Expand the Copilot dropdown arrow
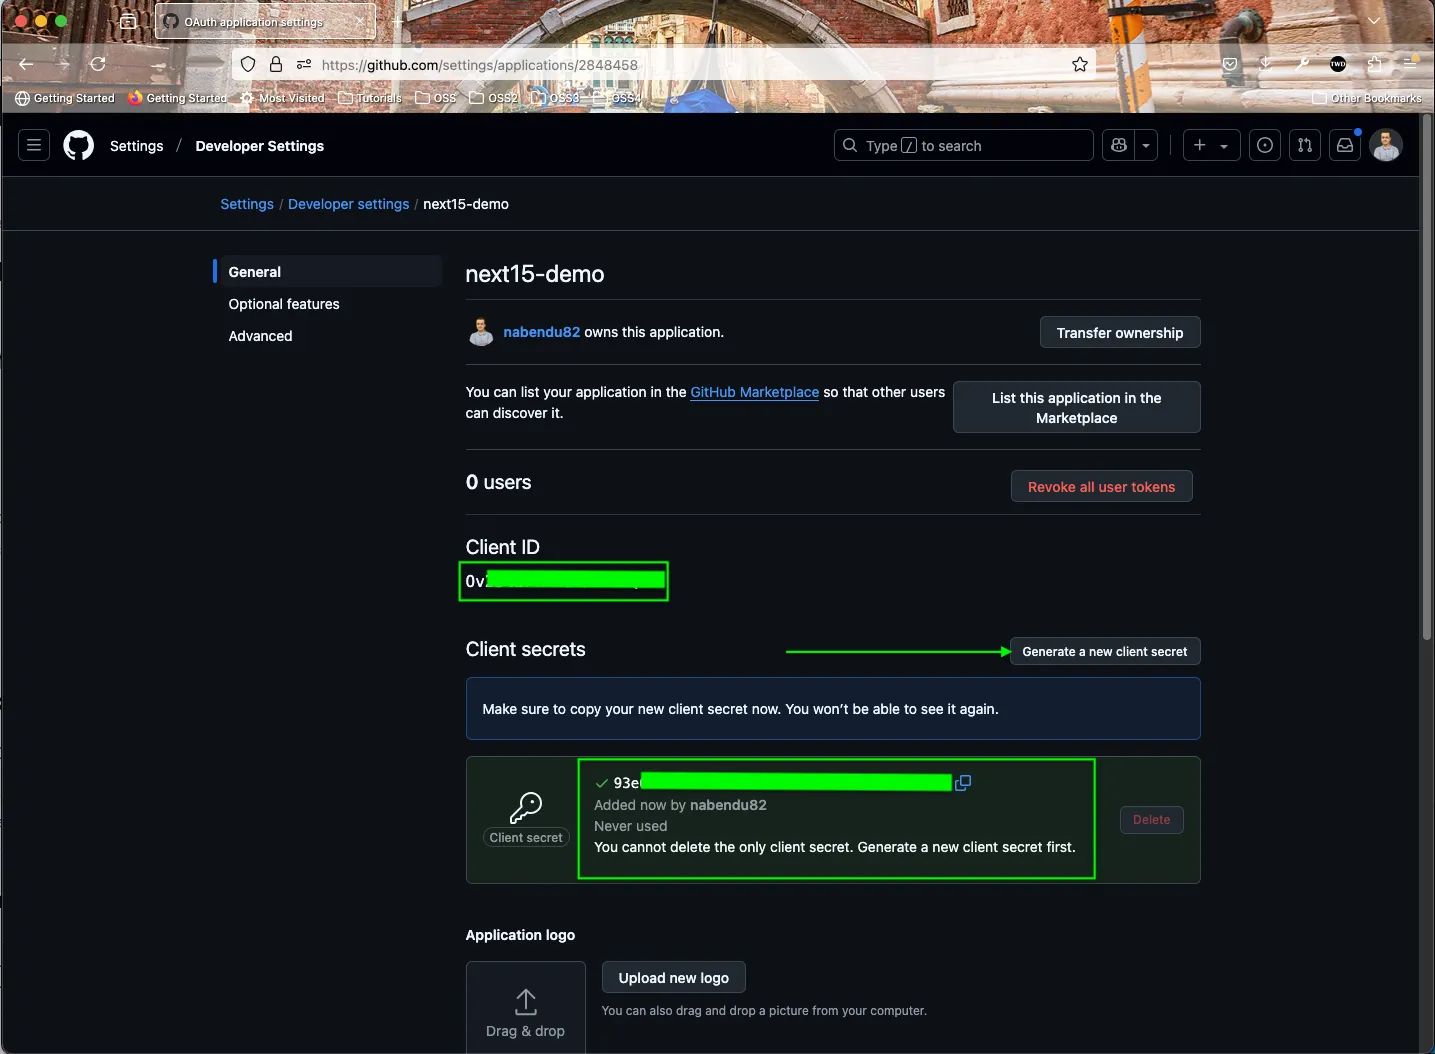This screenshot has height=1054, width=1435. click(1146, 145)
